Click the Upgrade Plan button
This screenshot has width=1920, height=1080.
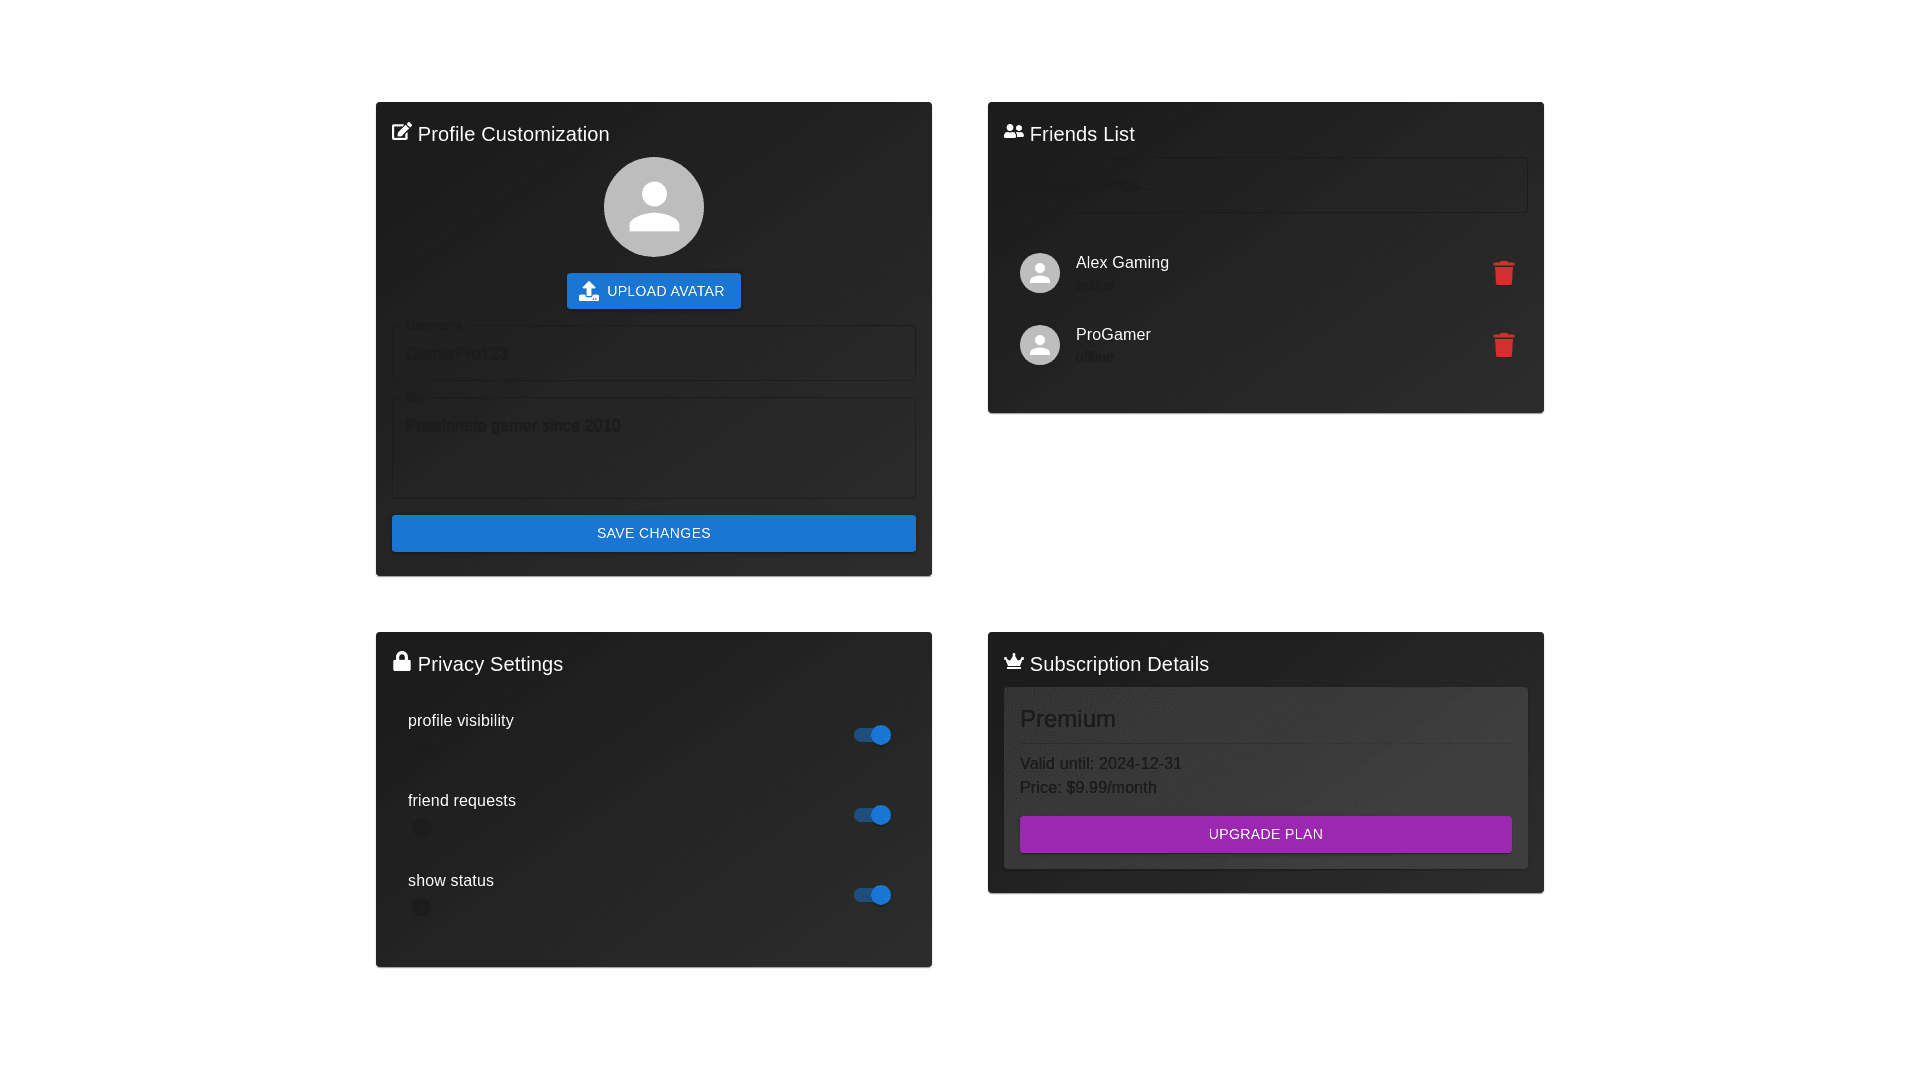(x=1265, y=834)
